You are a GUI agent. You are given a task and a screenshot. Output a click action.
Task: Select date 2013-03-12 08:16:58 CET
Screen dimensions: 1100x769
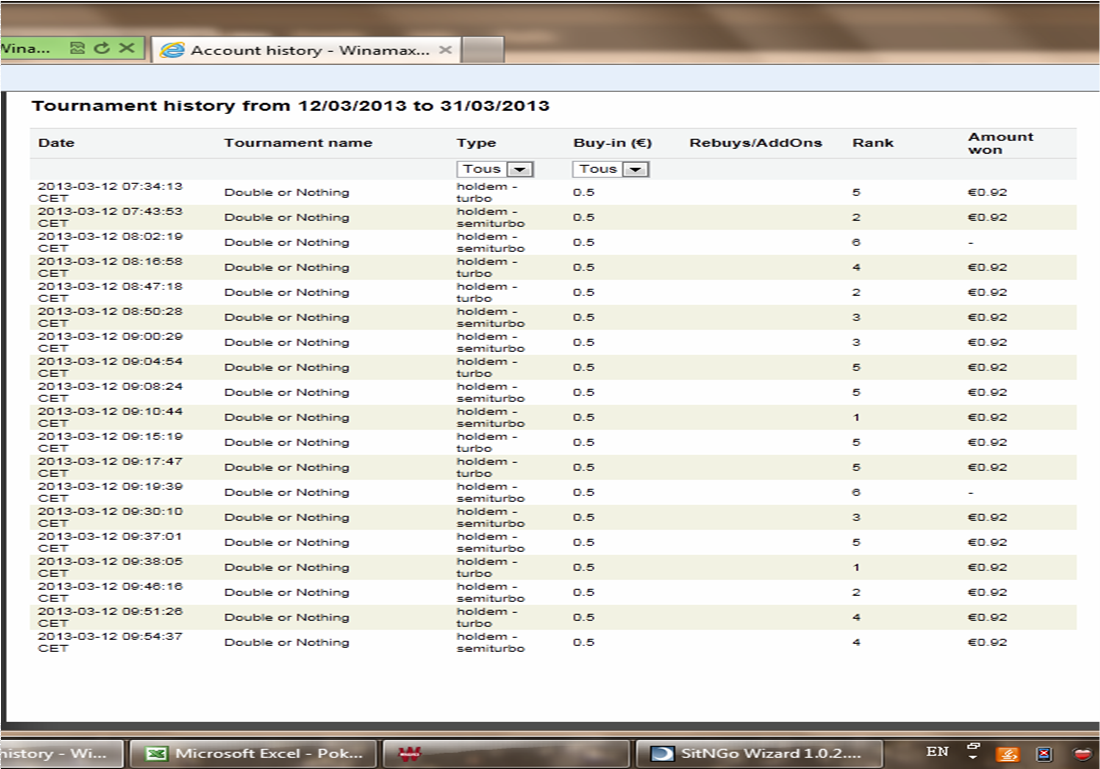(x=110, y=267)
